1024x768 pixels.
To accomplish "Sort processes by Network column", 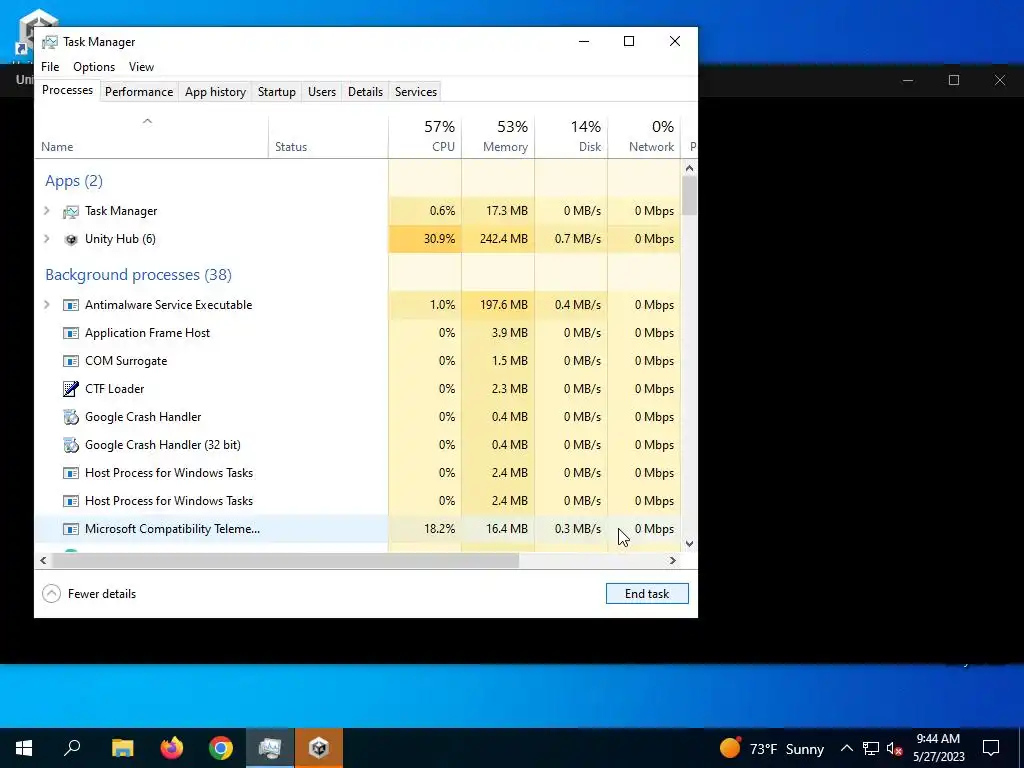I will pyautogui.click(x=645, y=137).
